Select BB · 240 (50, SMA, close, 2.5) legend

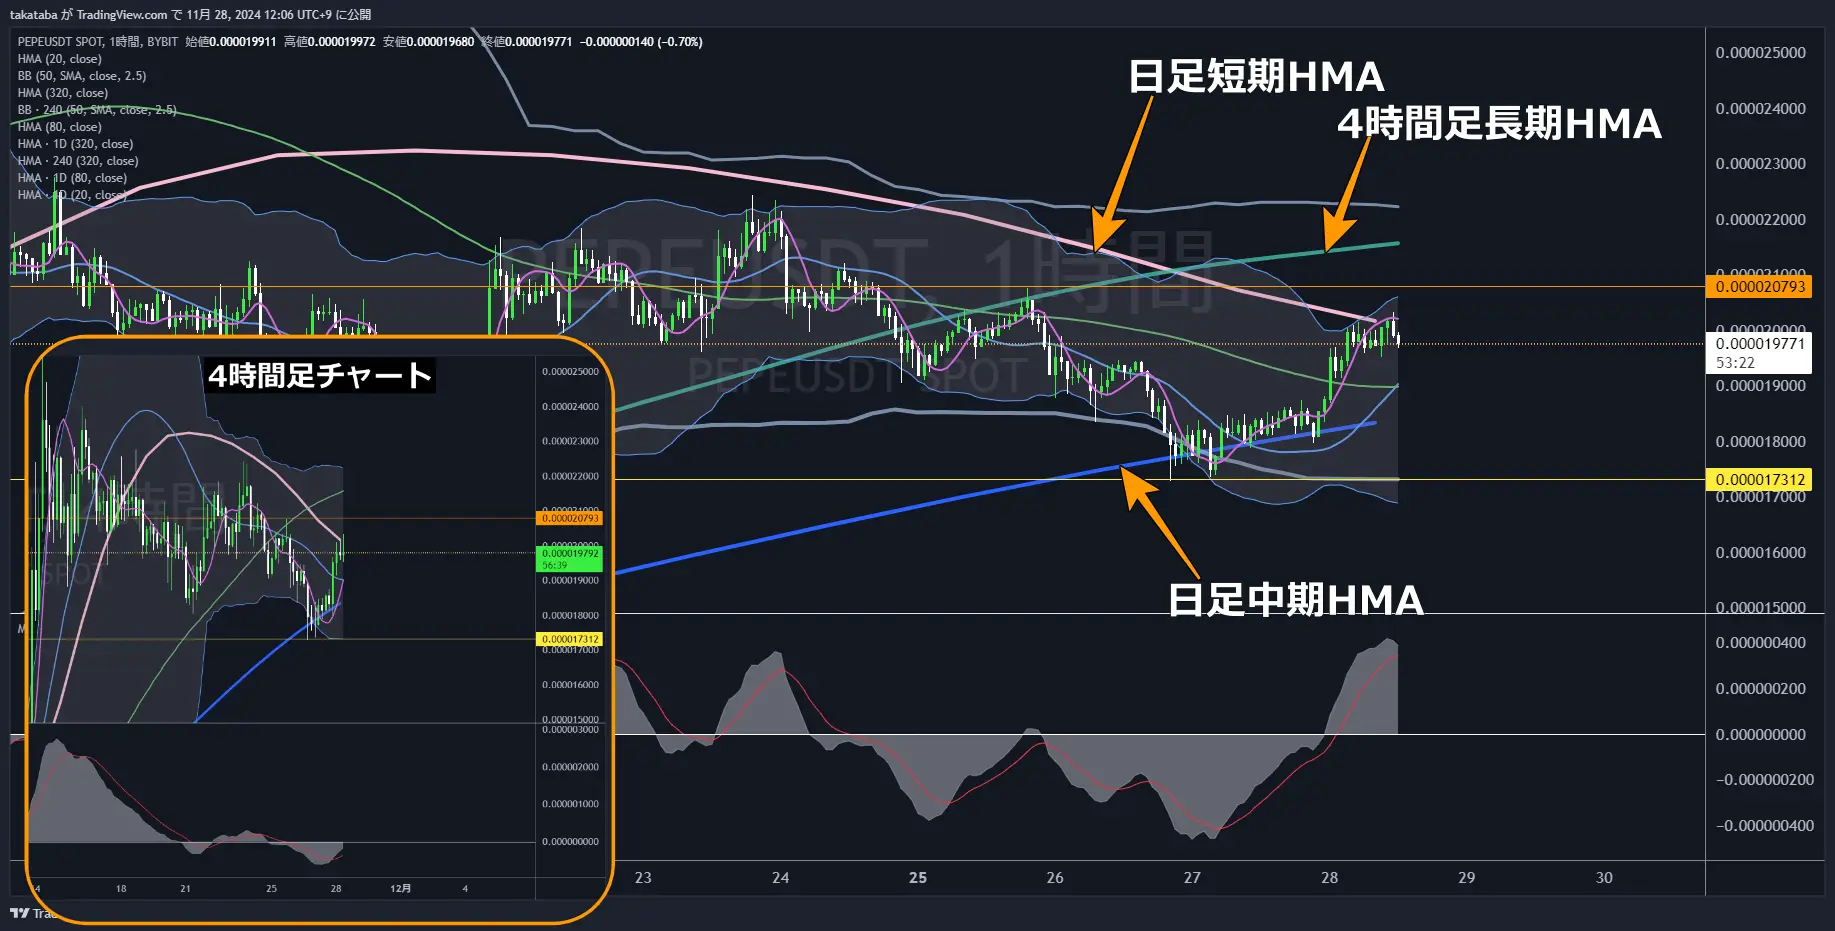pos(97,110)
